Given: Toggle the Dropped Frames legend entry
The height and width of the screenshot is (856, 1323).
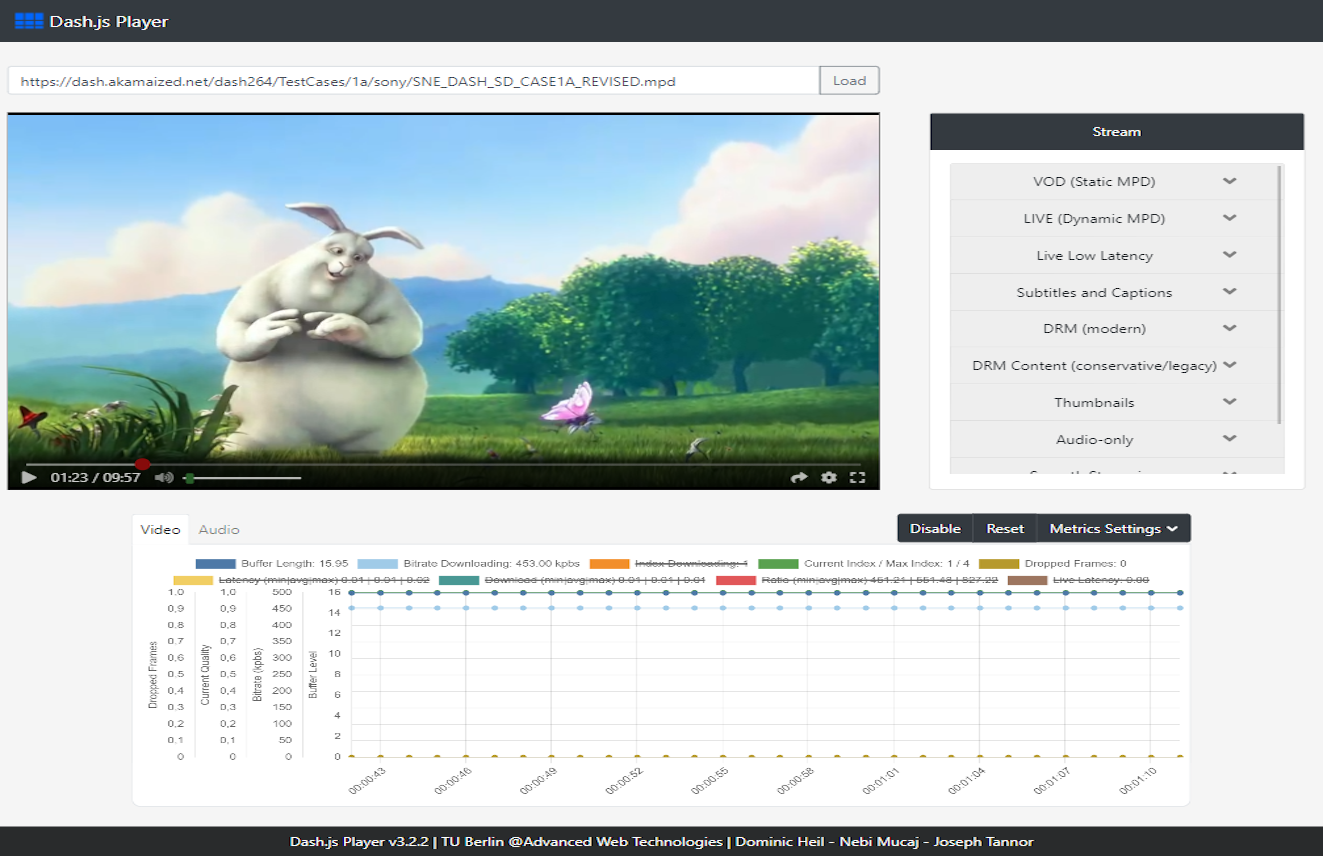Looking at the screenshot, I should pos(1053,564).
